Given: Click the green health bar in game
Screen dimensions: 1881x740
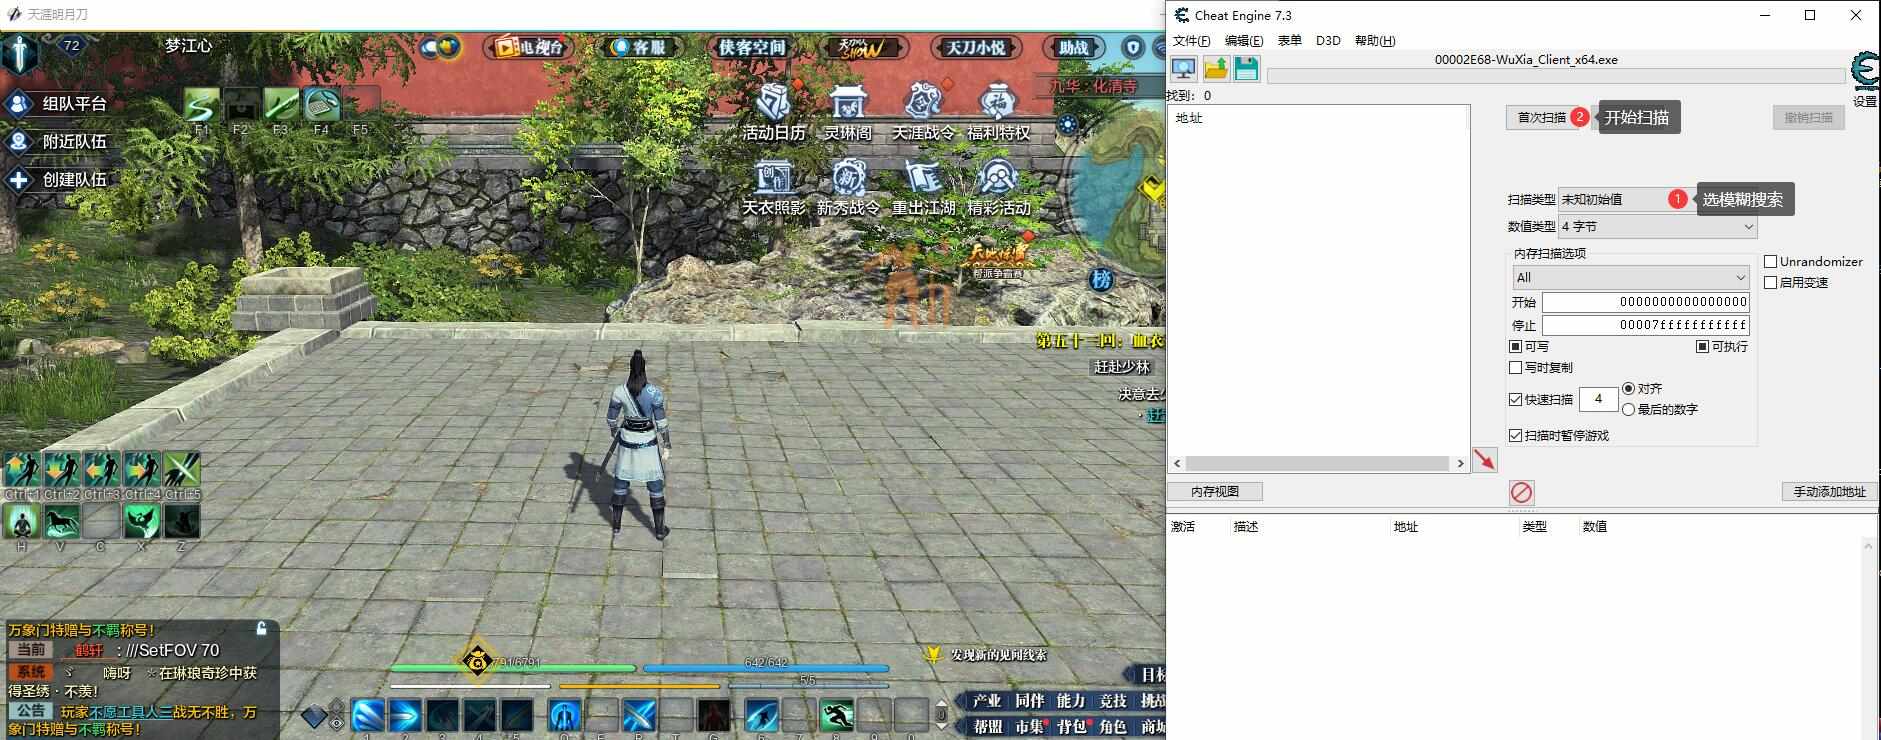Looking at the screenshot, I should (x=512, y=668).
